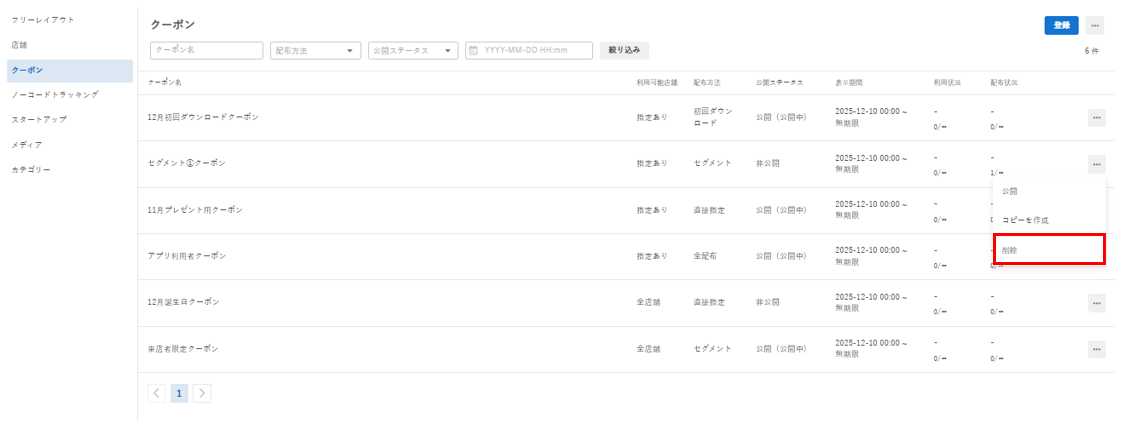This screenshot has width=1130, height=431.
Task: Click 直接指定 cell in 11月プレゼント用クーポン row
Action: [x=709, y=210]
